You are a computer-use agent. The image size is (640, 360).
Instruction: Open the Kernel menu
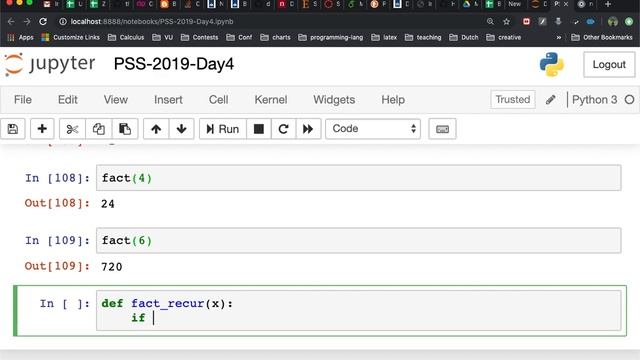[x=271, y=100]
